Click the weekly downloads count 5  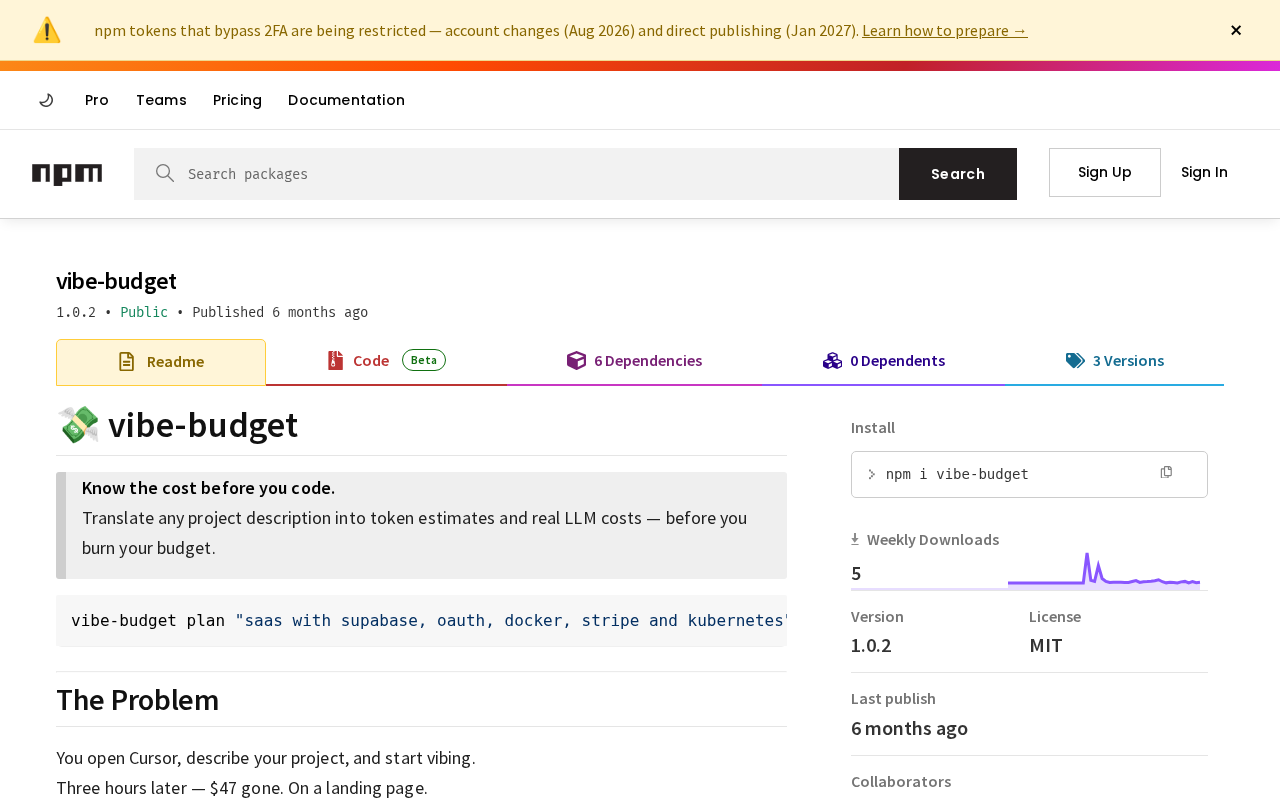[x=856, y=573]
